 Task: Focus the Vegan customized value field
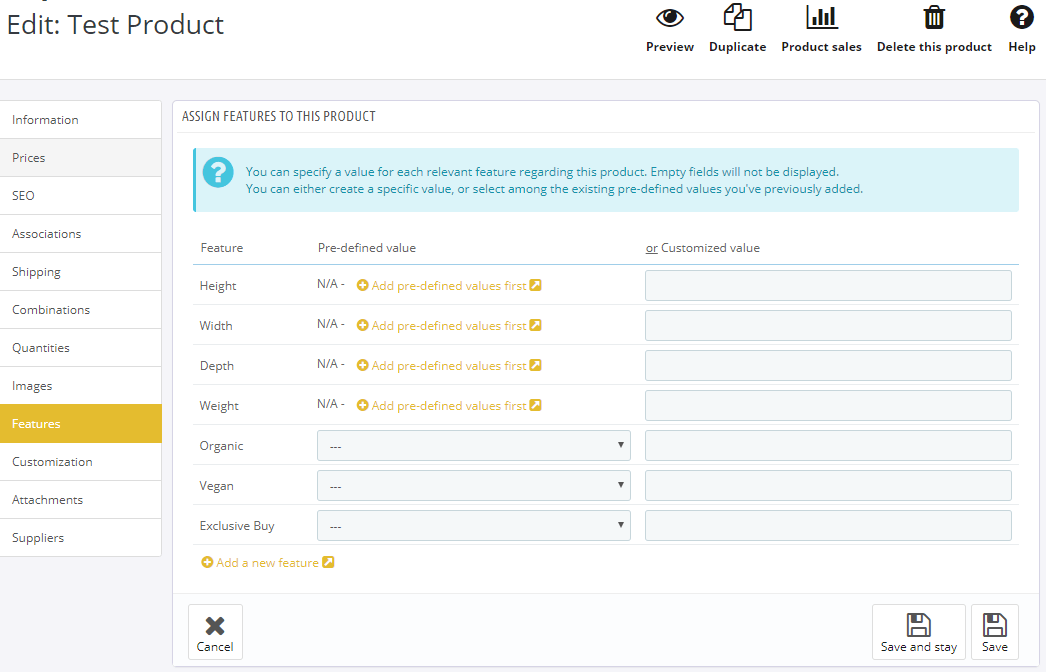point(828,486)
